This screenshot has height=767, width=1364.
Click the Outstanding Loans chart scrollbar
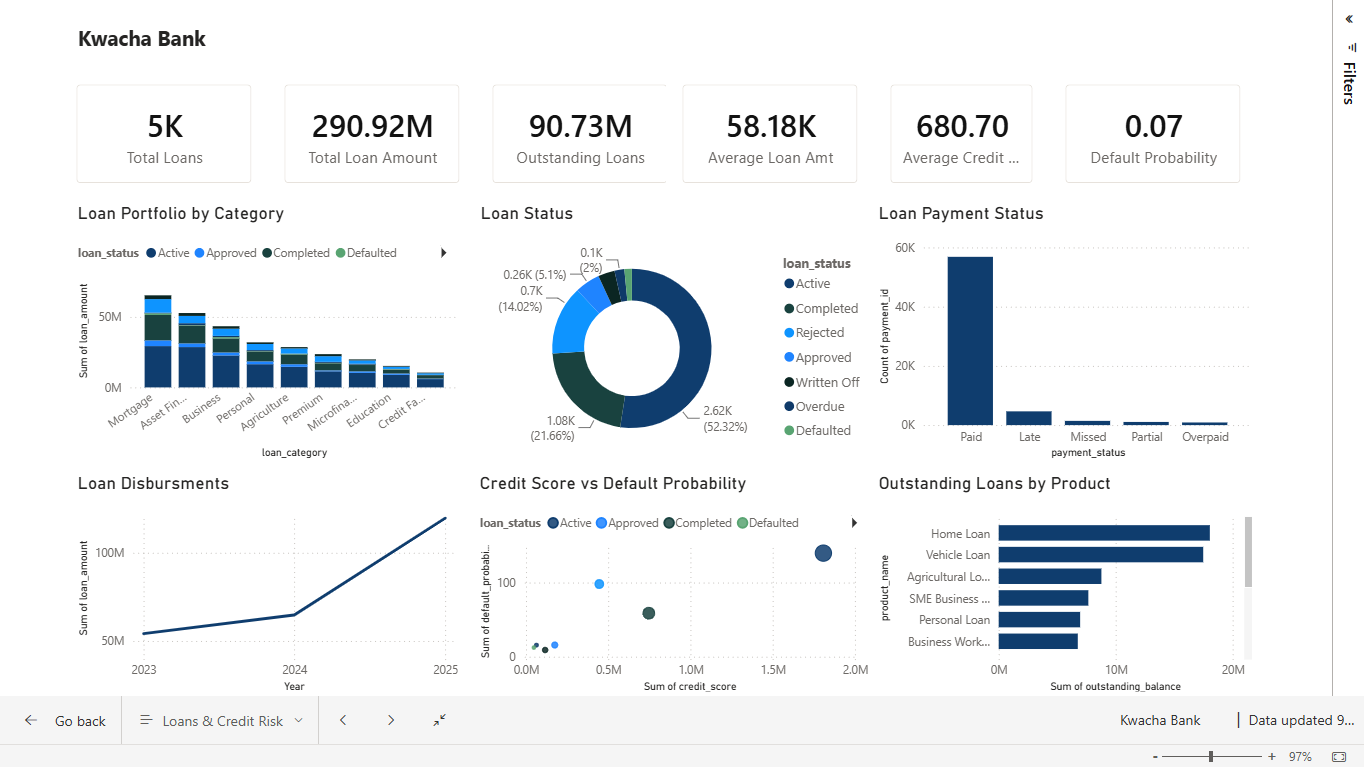(x=1248, y=552)
